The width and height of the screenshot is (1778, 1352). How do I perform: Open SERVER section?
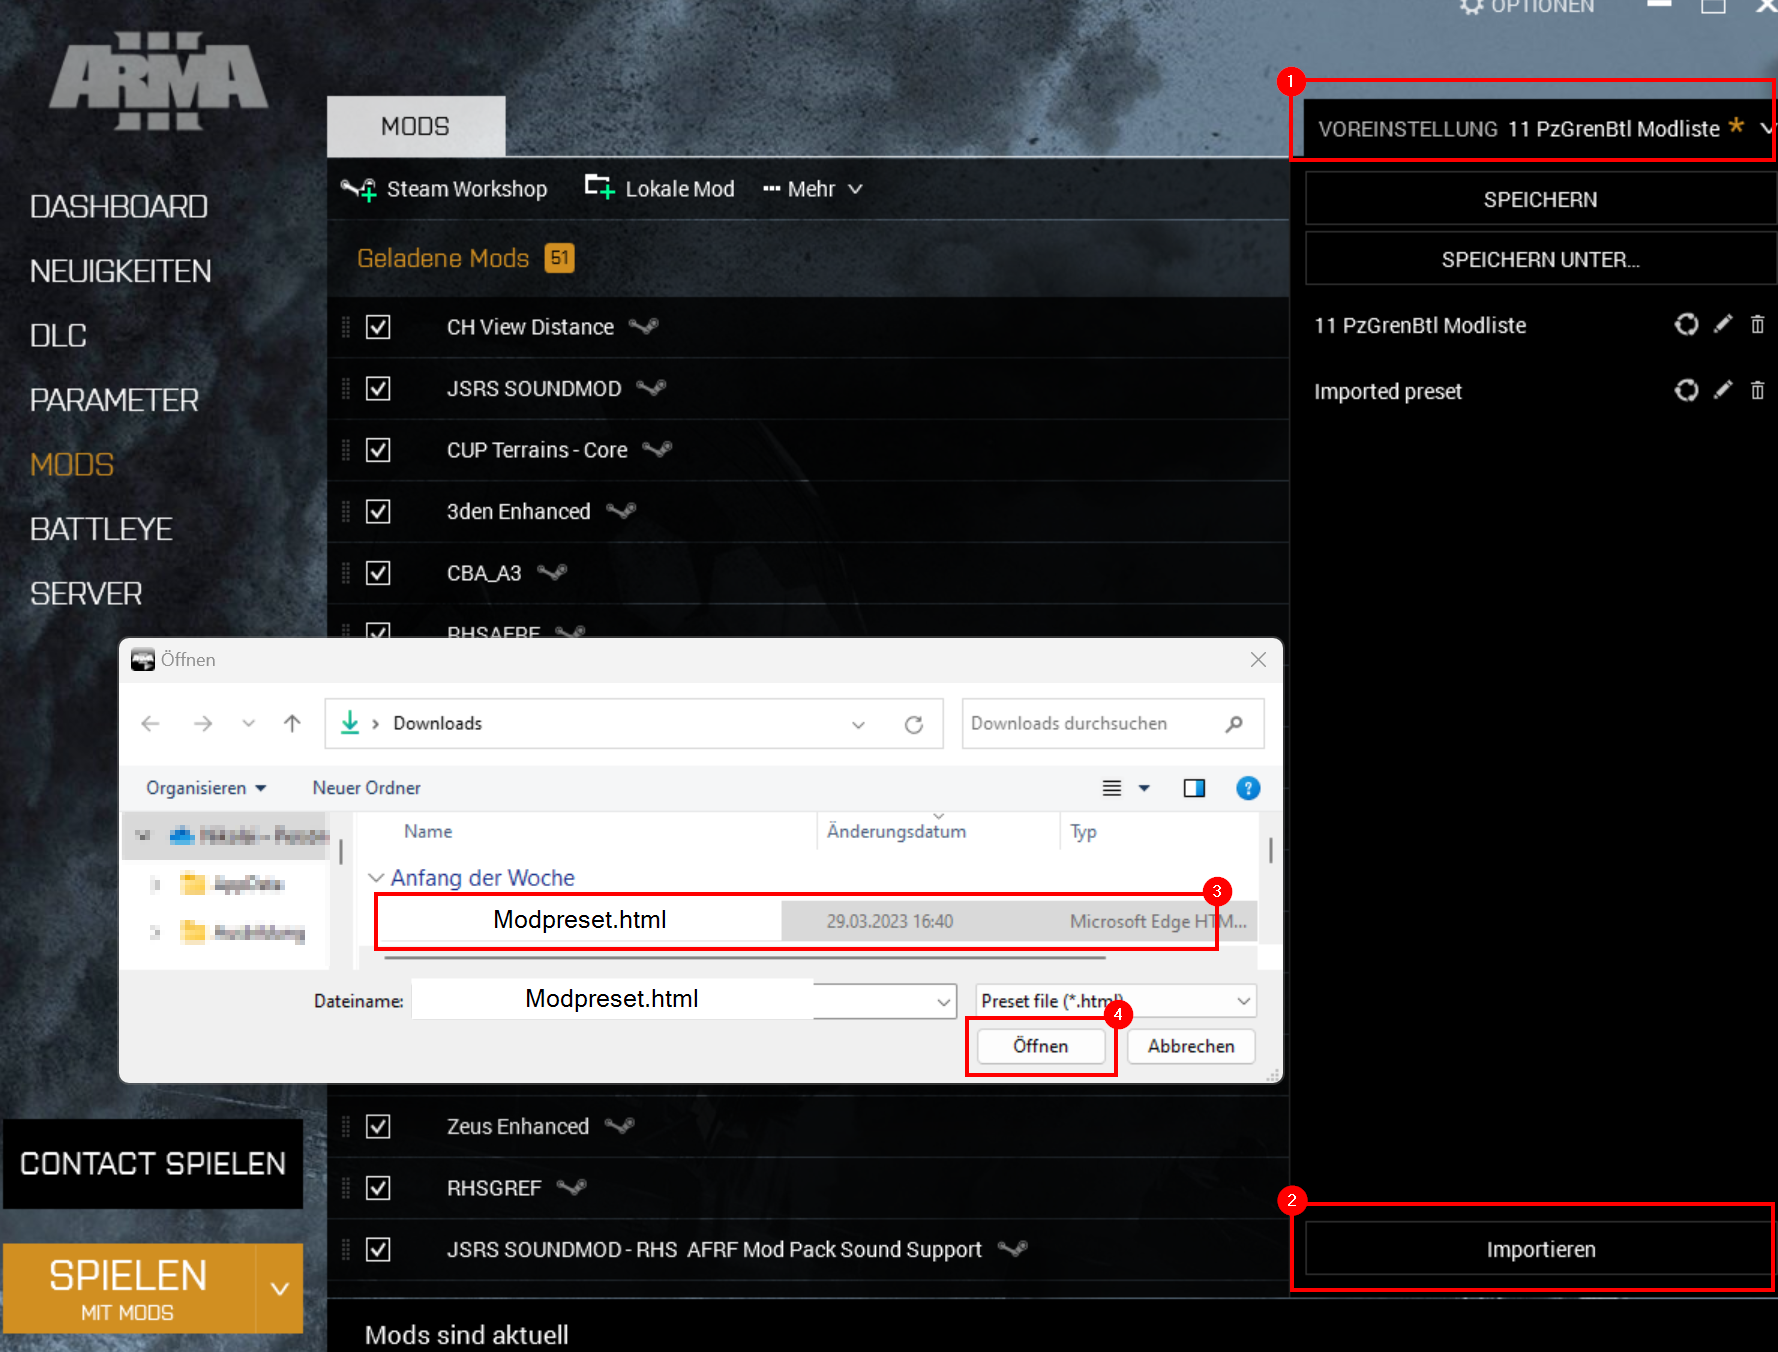click(86, 594)
